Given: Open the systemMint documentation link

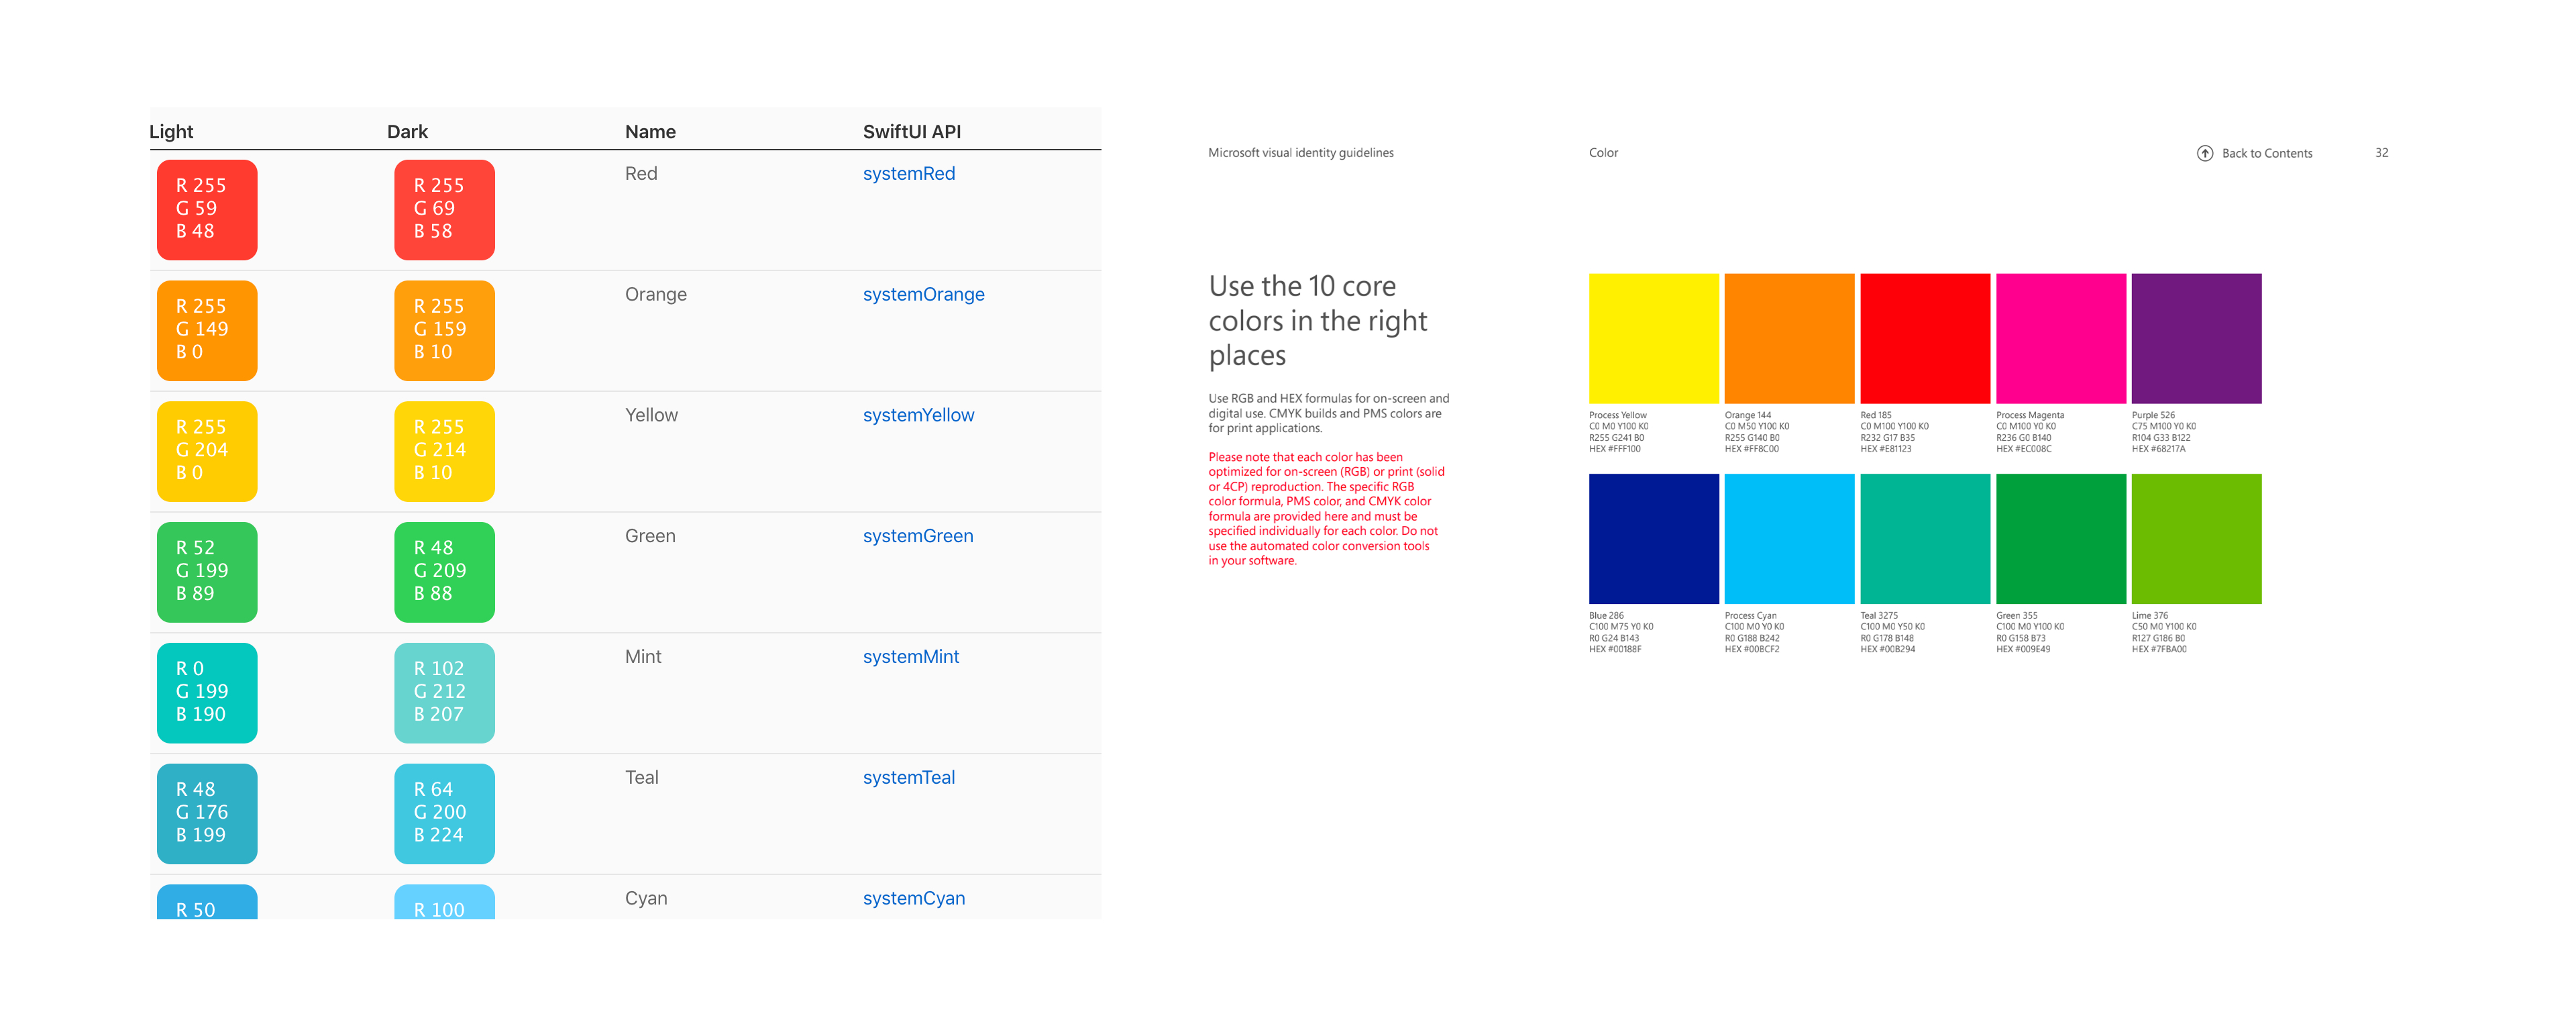Looking at the screenshot, I should 910,657.
